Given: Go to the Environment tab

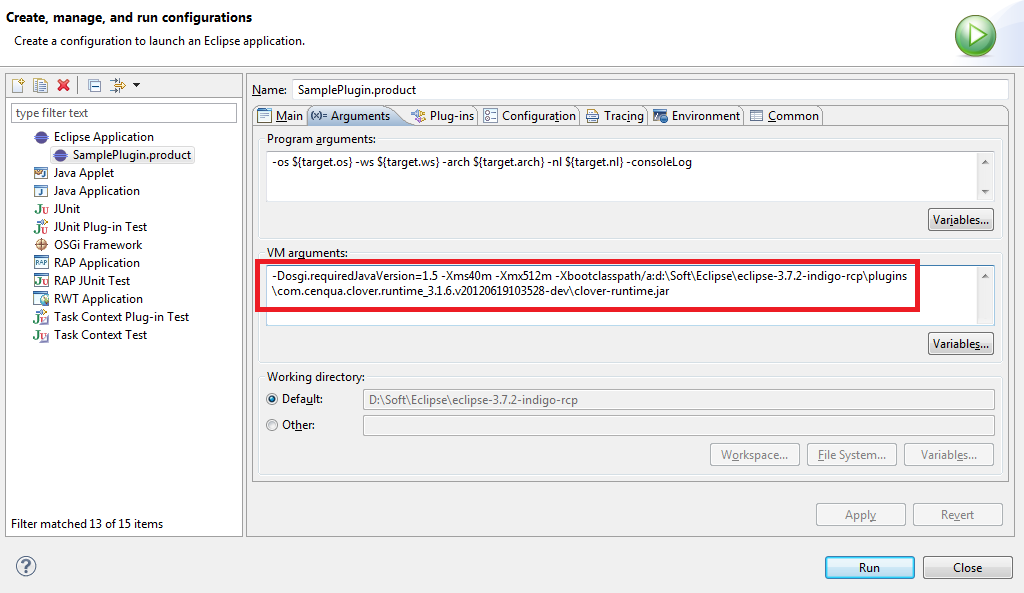Looking at the screenshot, I should click(696, 116).
